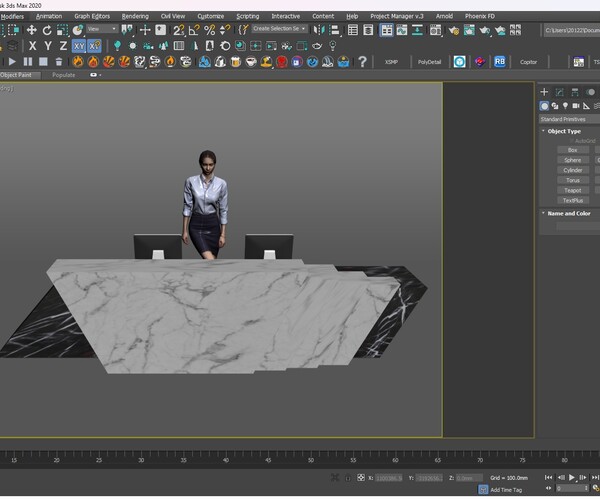The height and width of the screenshot is (500, 600).
Task: Click the Cylinder primitive button
Action: [572, 170]
